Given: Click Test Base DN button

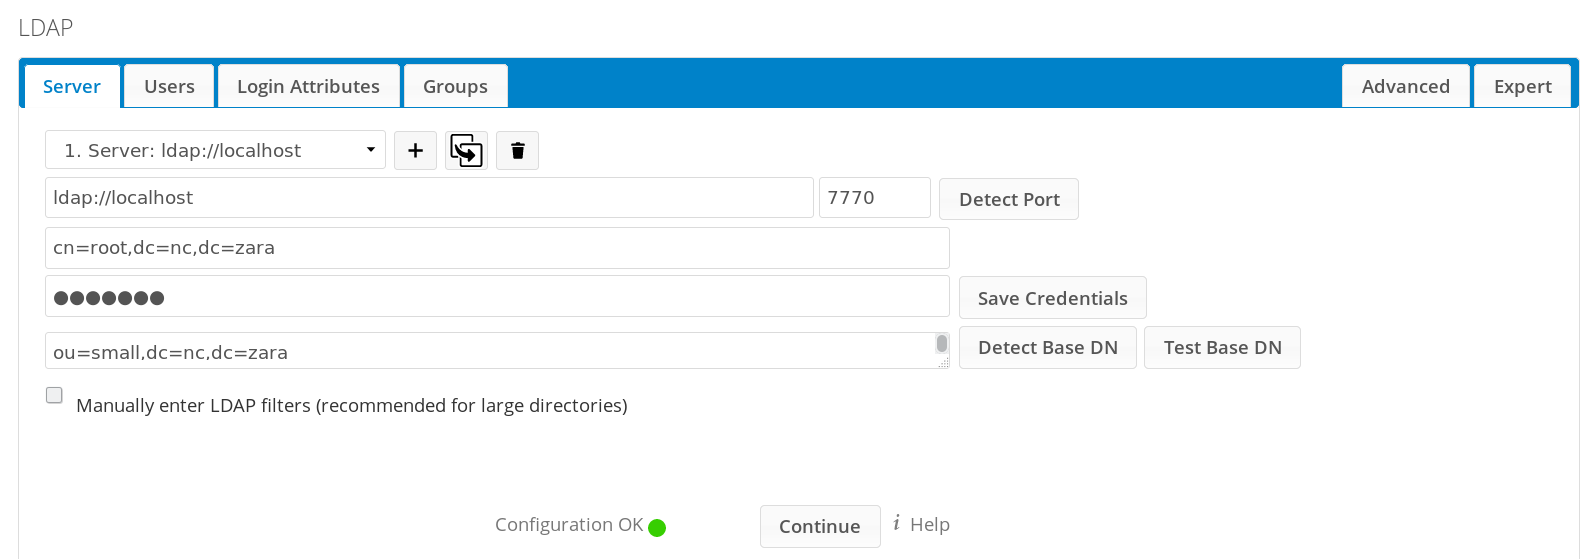Looking at the screenshot, I should tap(1222, 348).
